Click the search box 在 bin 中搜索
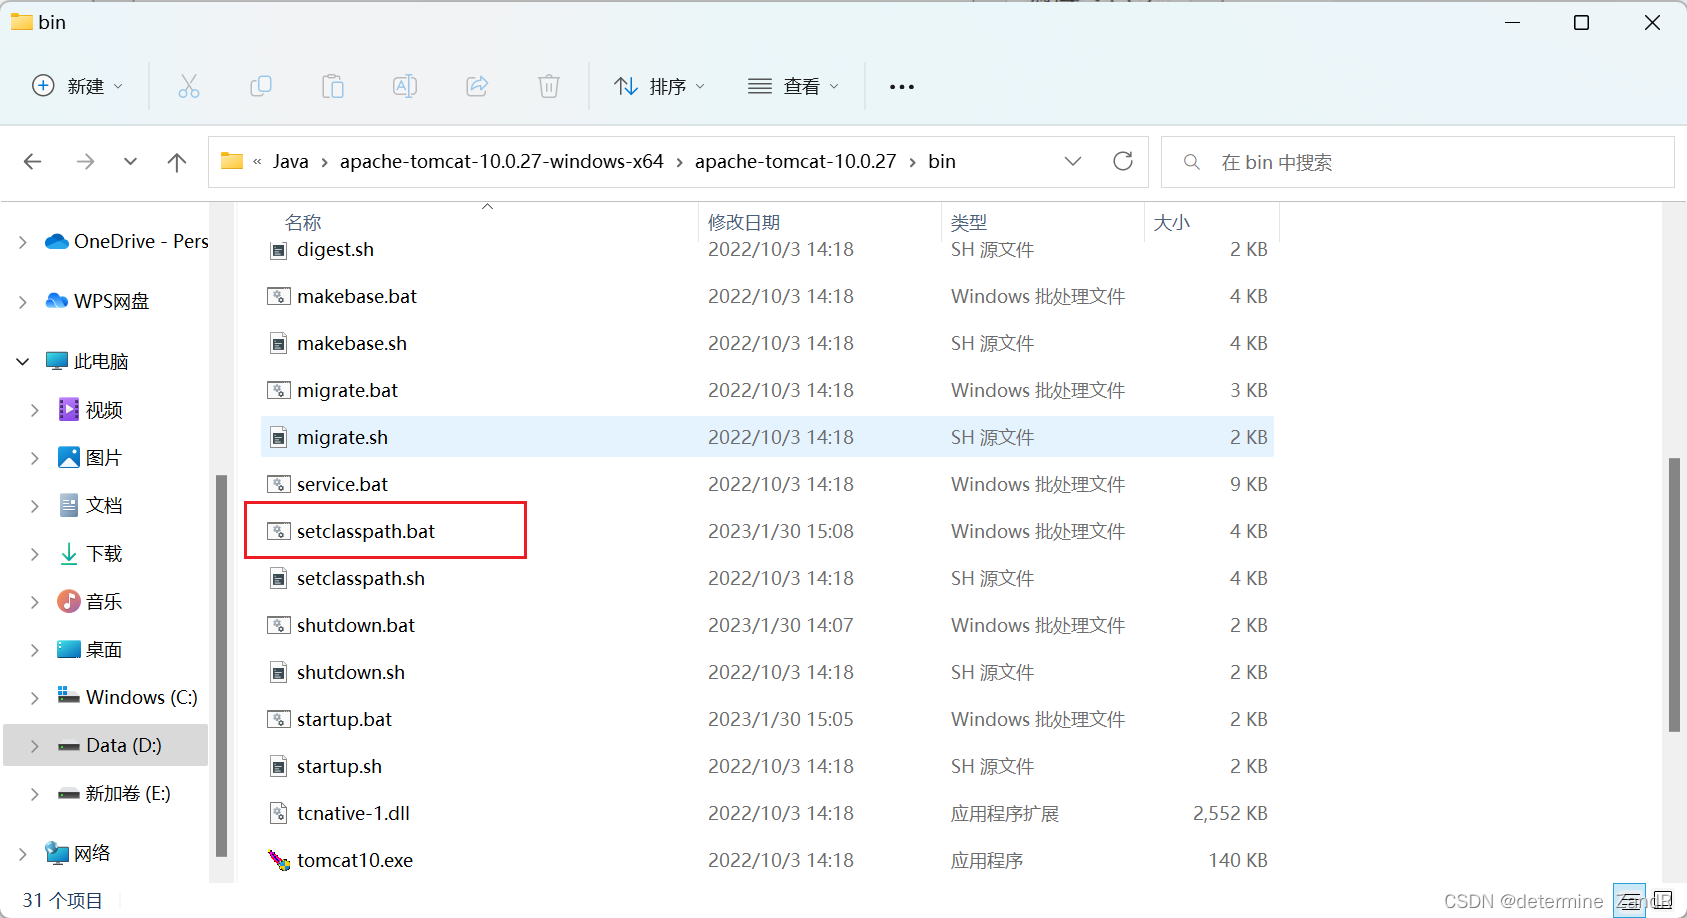 1417,162
